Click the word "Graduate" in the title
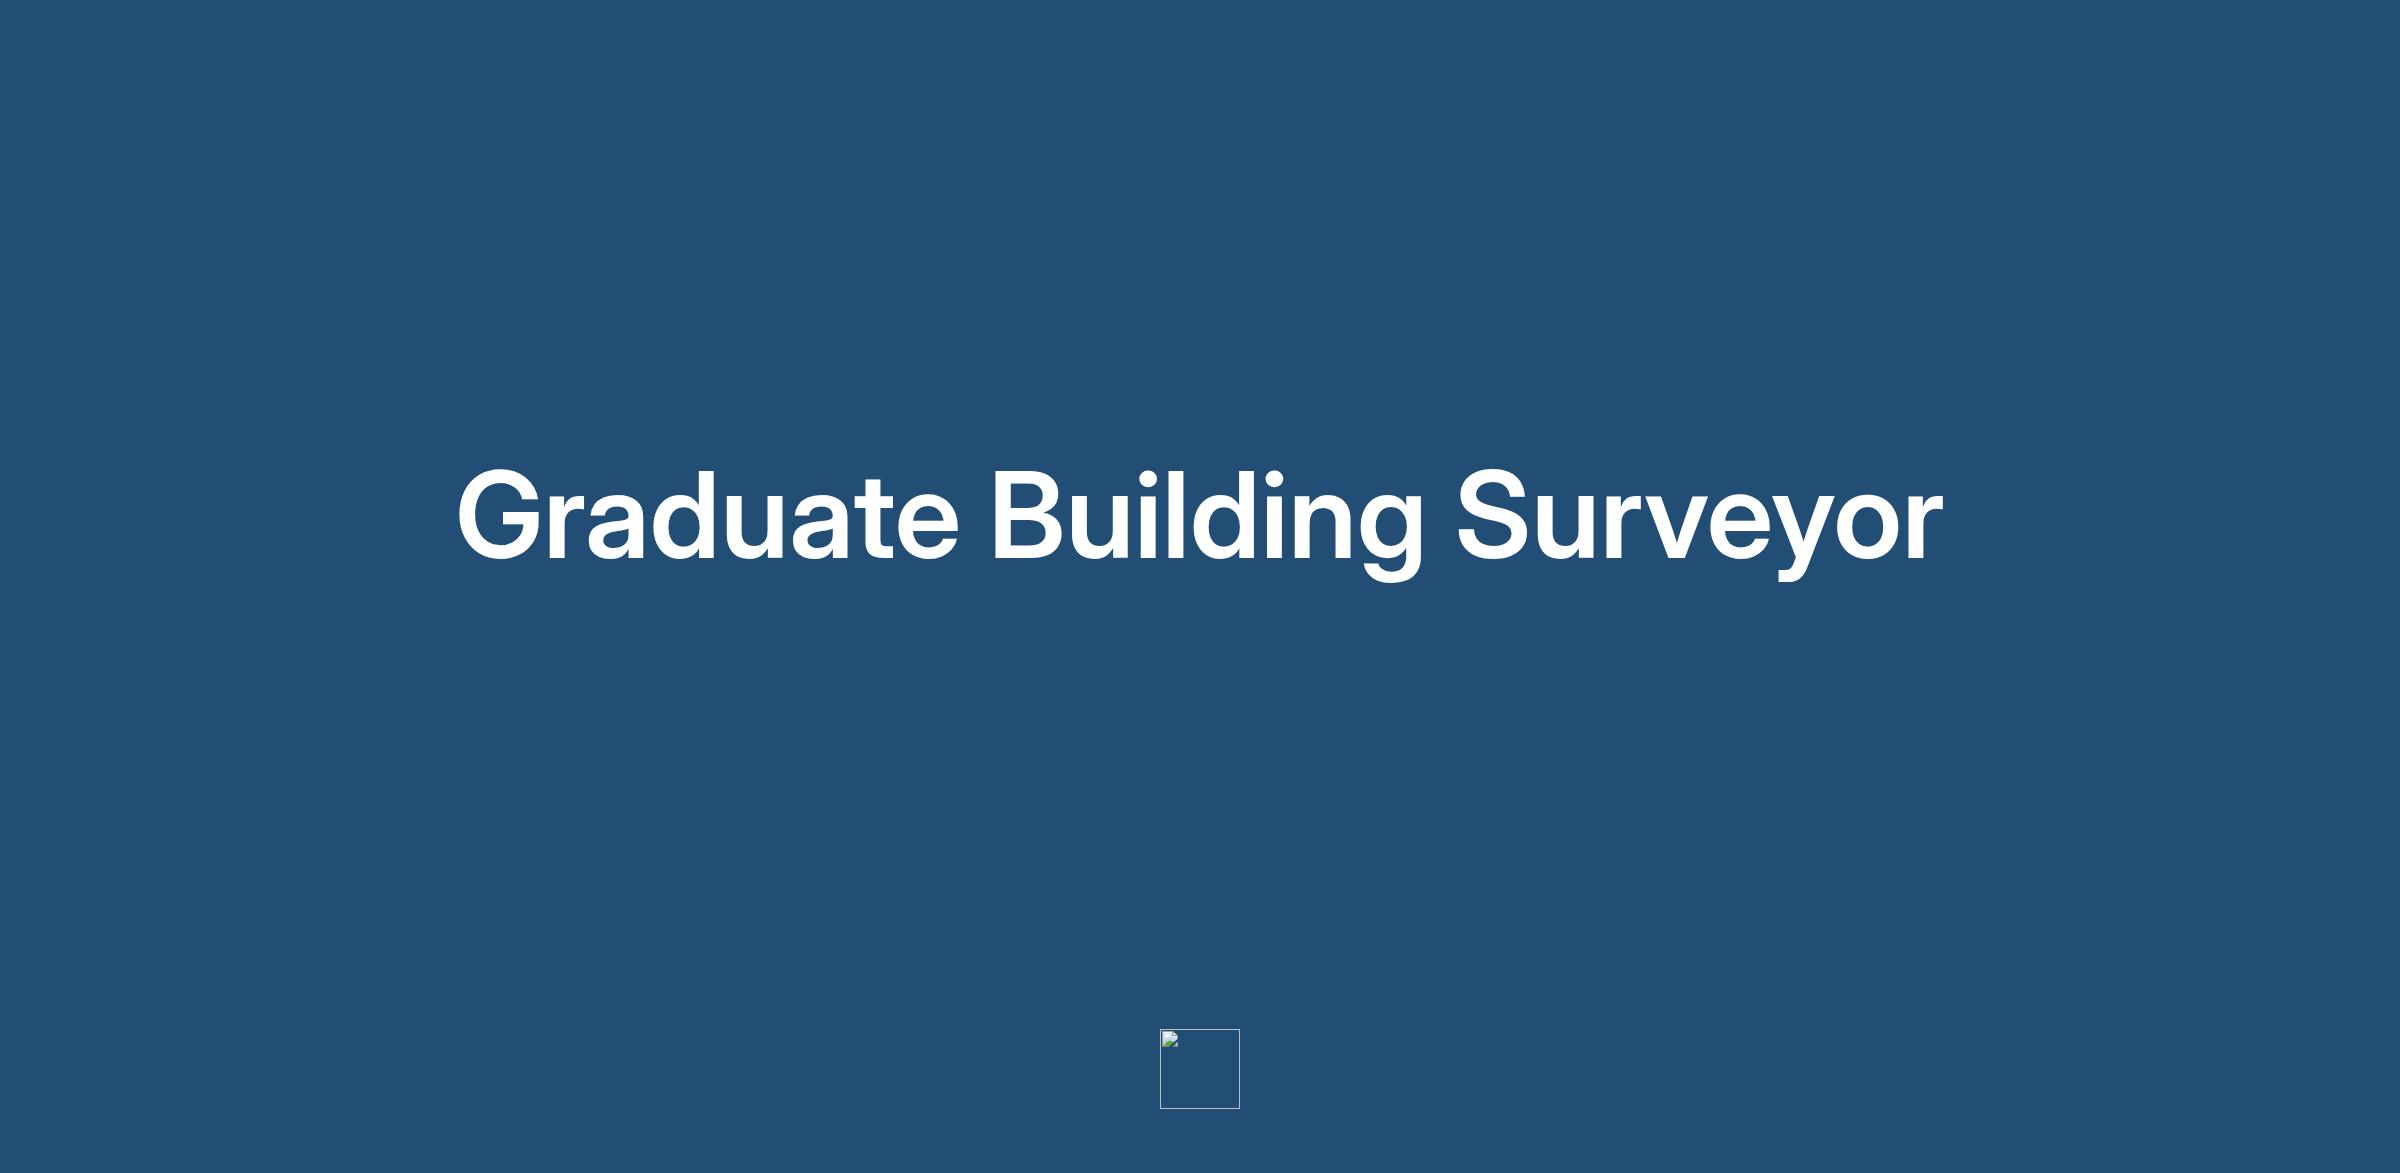The height and width of the screenshot is (1173, 2400). [707, 516]
